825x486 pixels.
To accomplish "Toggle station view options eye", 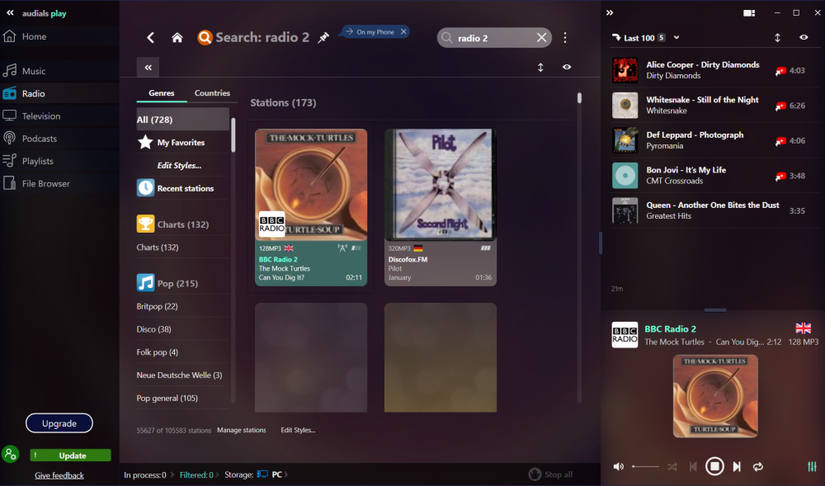I will pyautogui.click(x=567, y=67).
